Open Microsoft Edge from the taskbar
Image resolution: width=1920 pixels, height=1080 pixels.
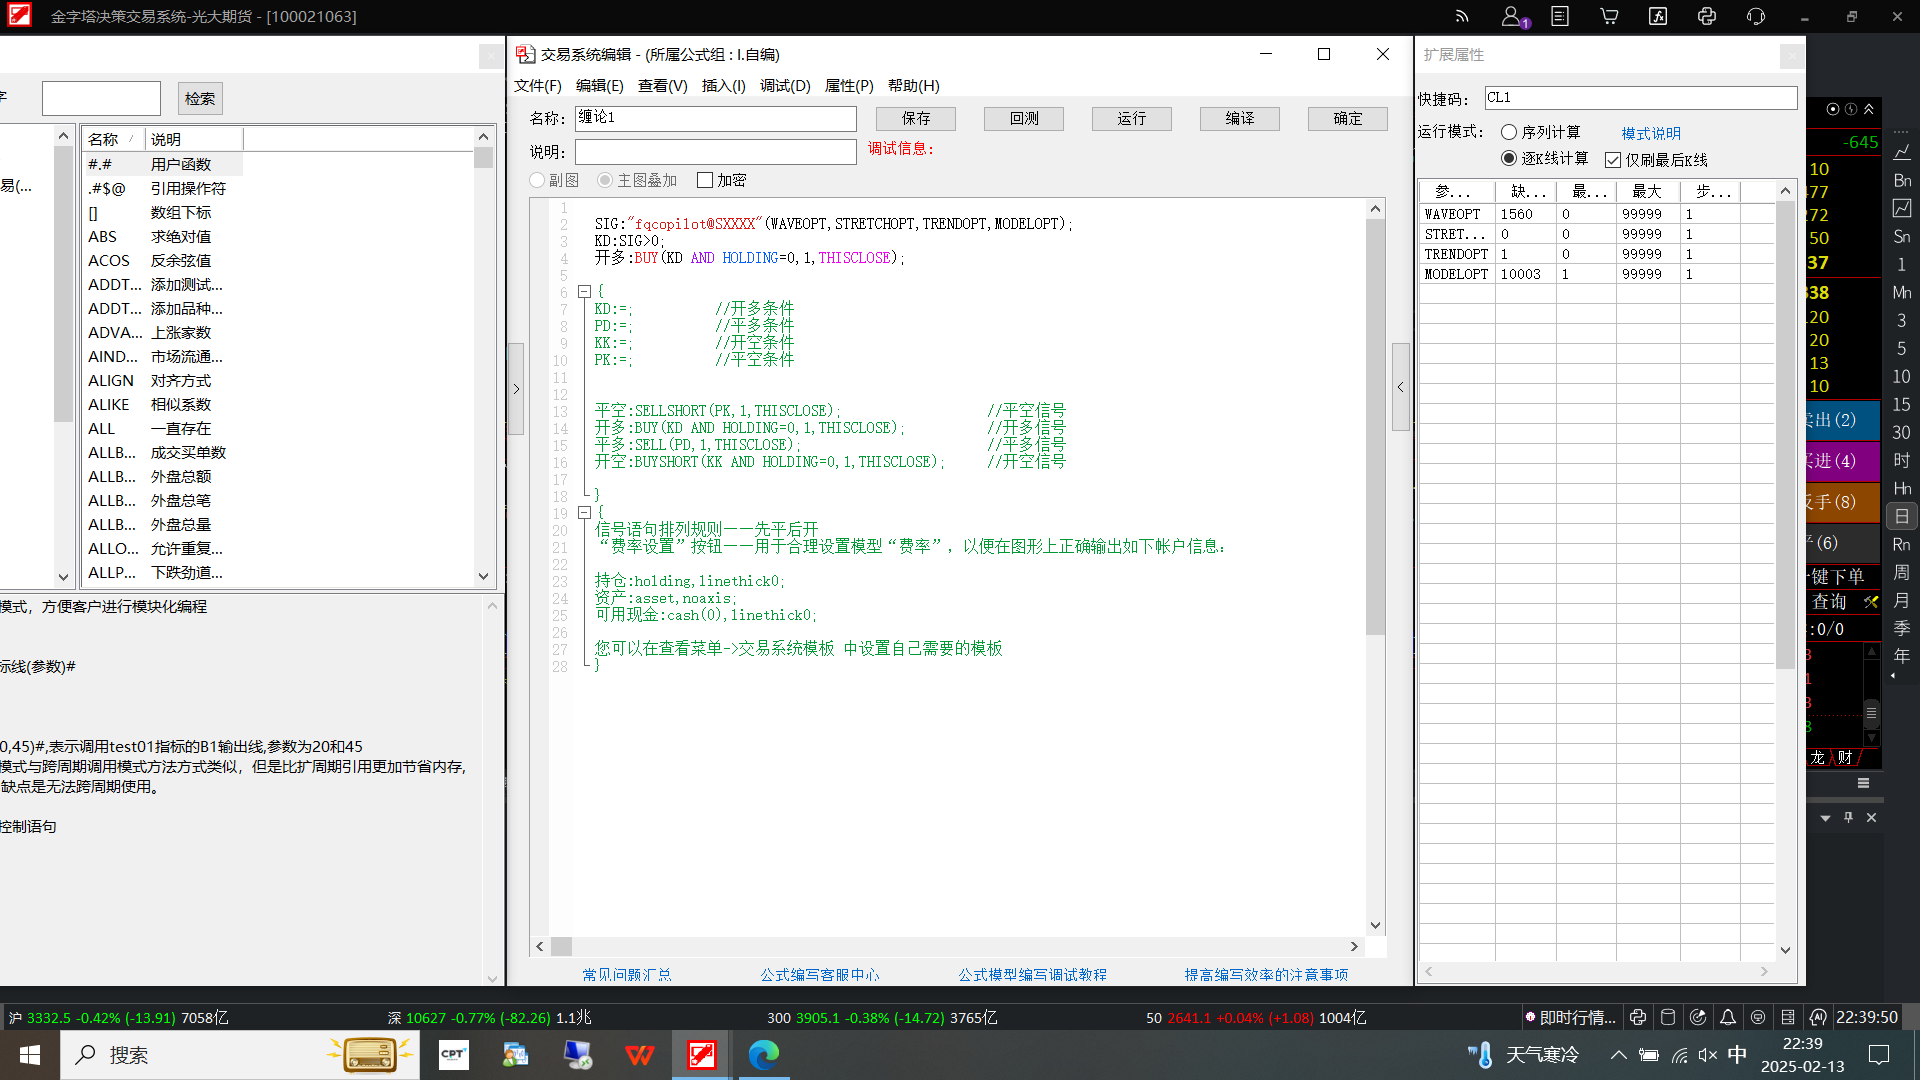coord(764,1055)
